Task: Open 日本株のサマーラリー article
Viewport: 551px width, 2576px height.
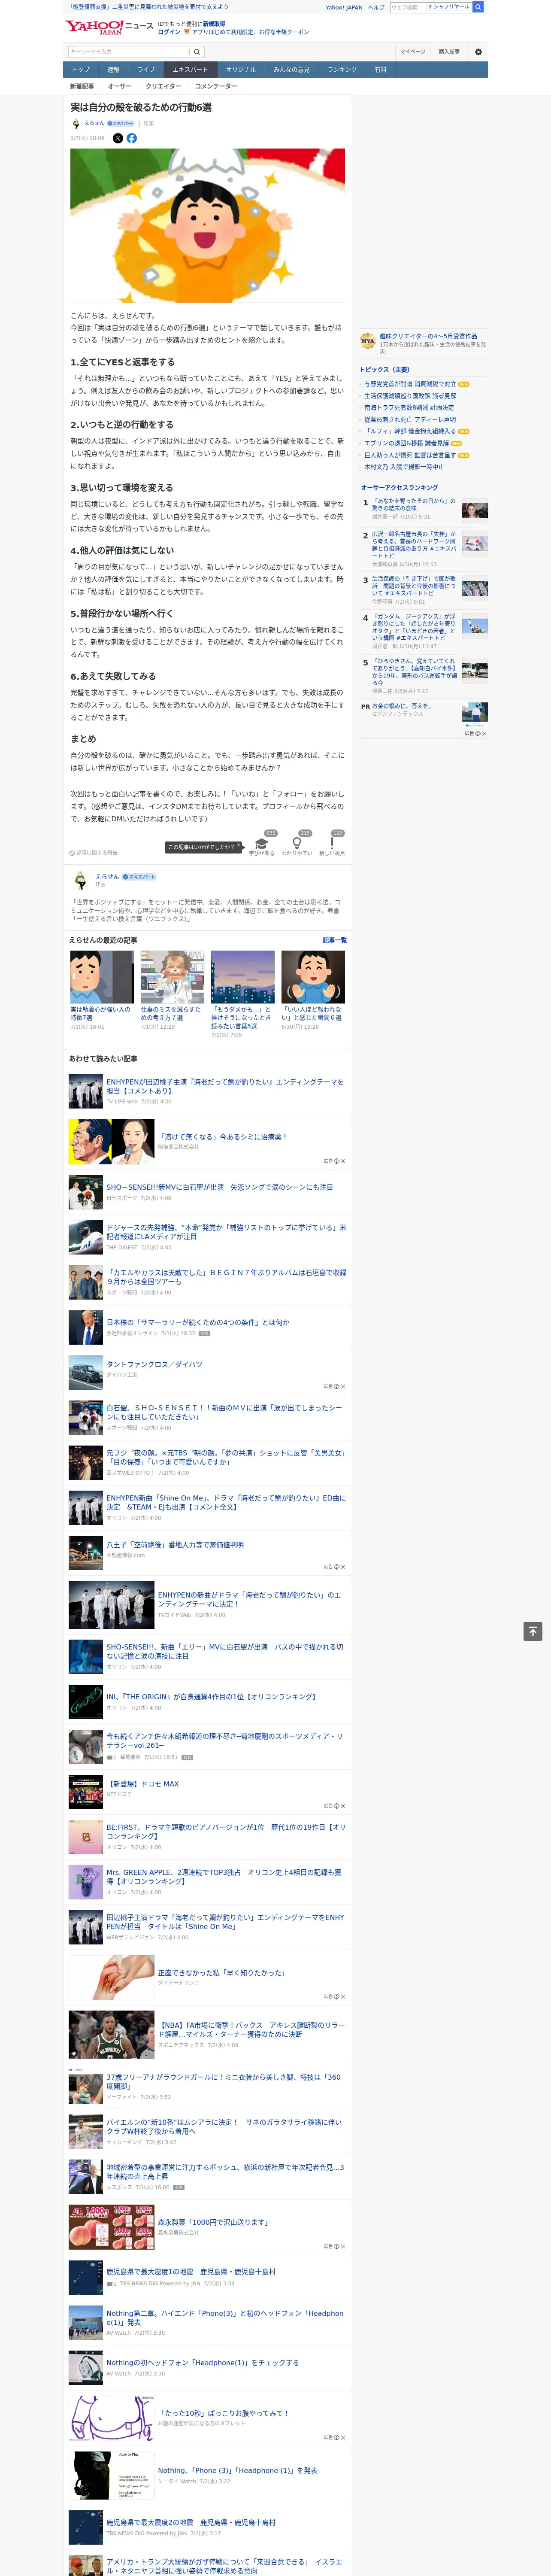Action: (198, 1322)
